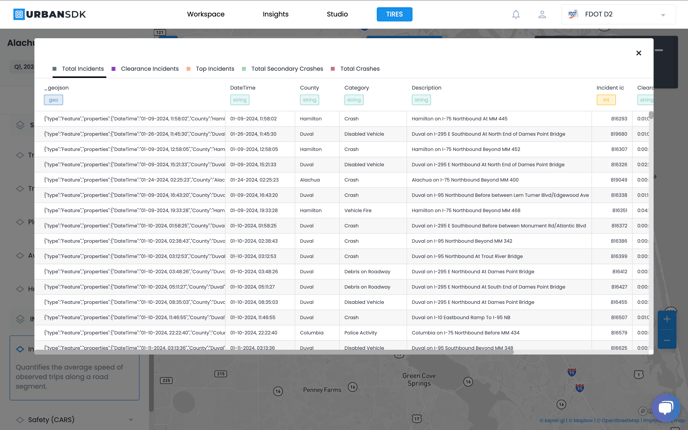Click the Description column header
Screen dimensions: 688x430
pos(426,88)
